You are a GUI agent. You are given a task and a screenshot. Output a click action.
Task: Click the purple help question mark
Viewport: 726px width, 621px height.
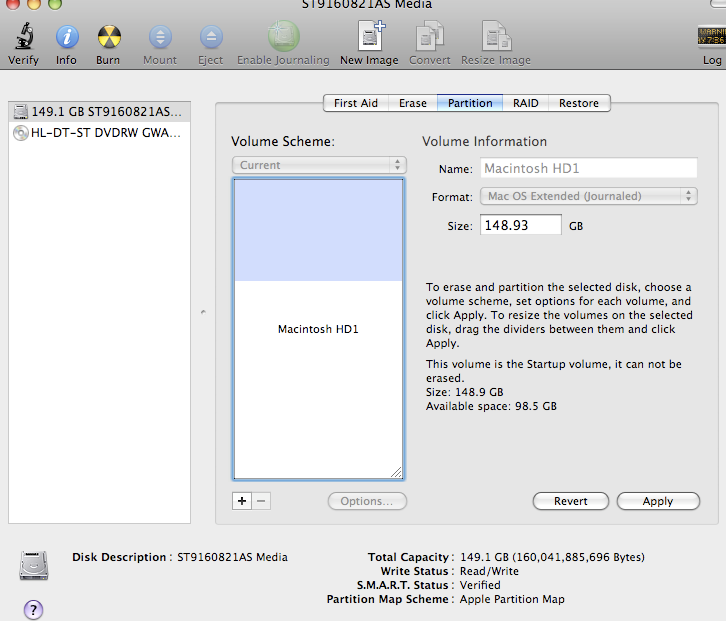coord(33,609)
